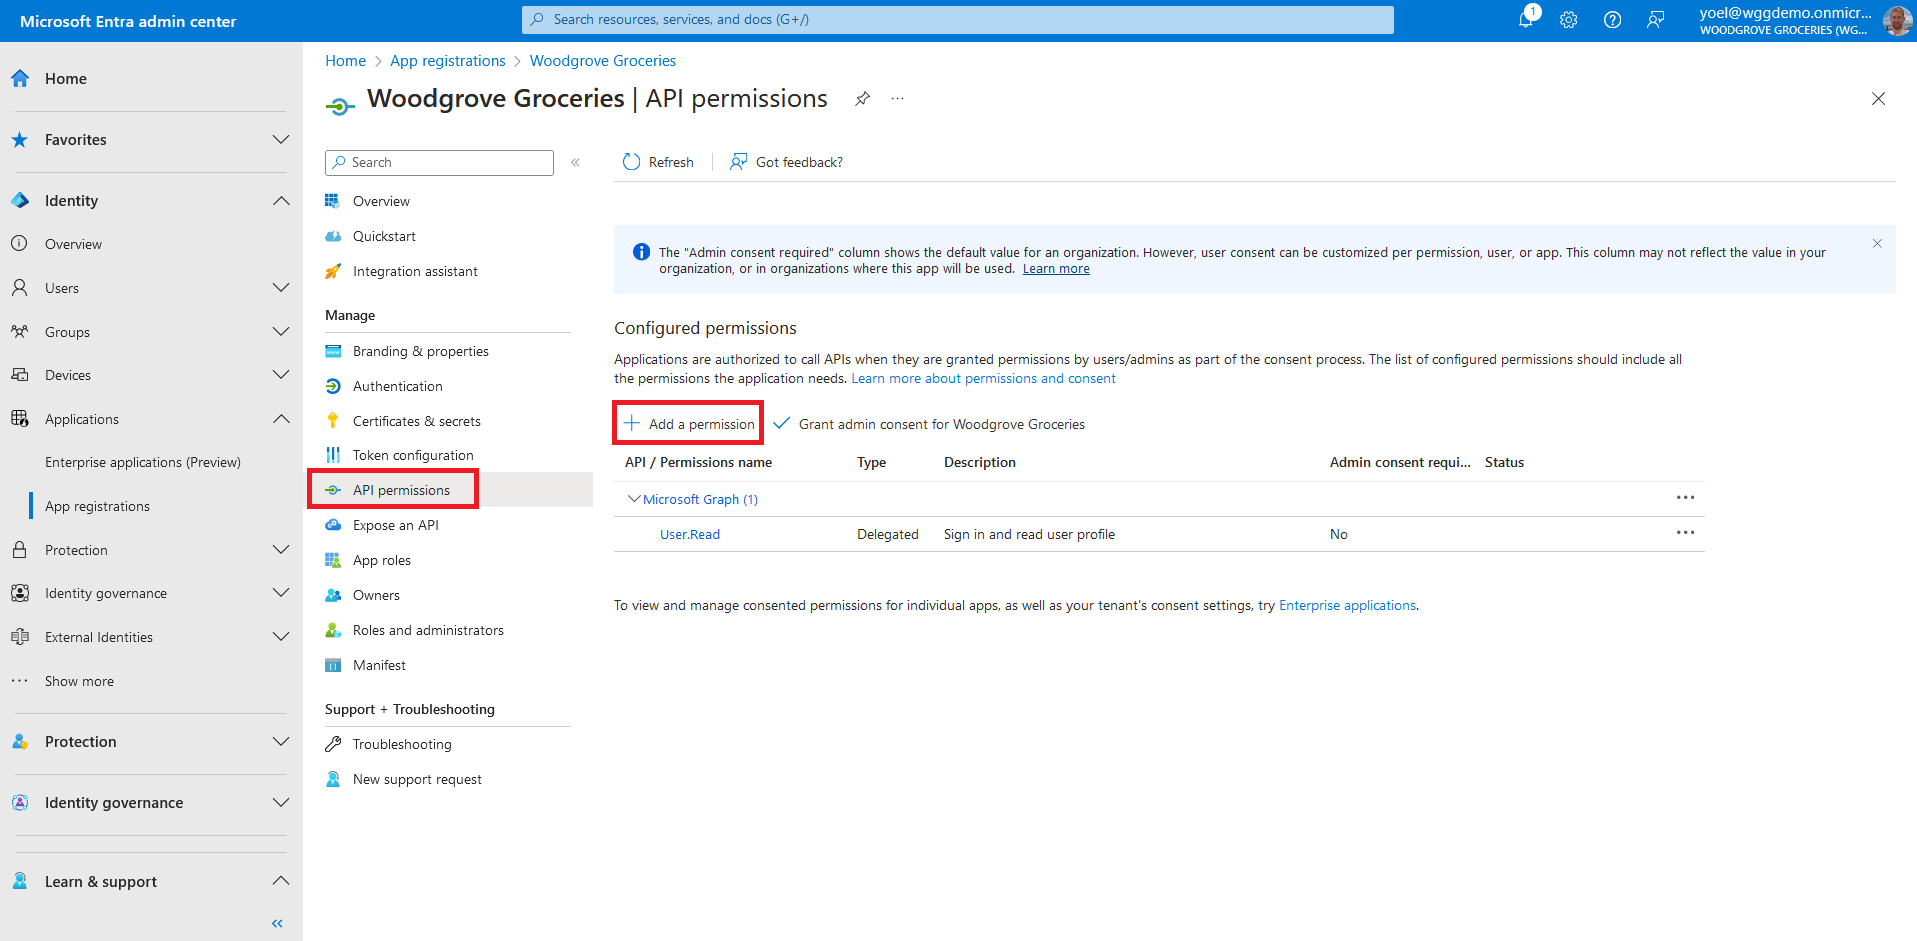
Task: Click the help question mark icon
Action: pos(1612,20)
